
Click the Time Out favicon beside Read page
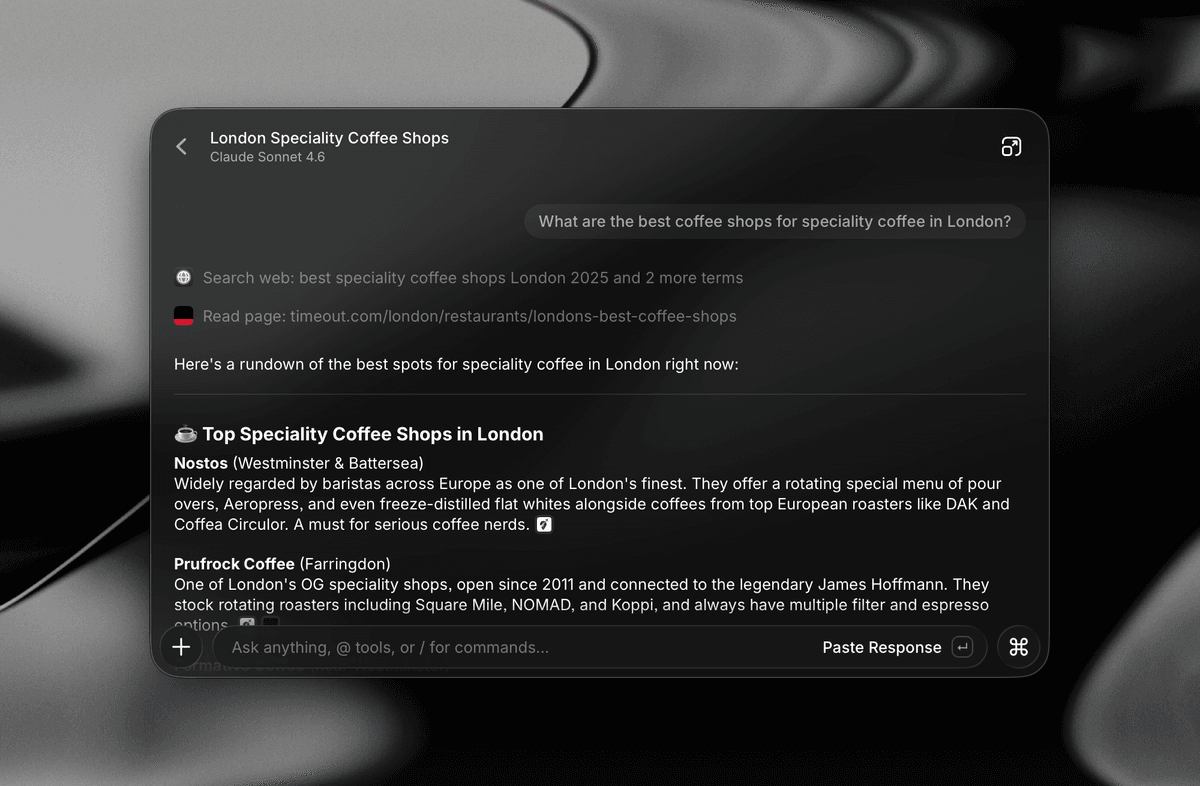click(183, 316)
